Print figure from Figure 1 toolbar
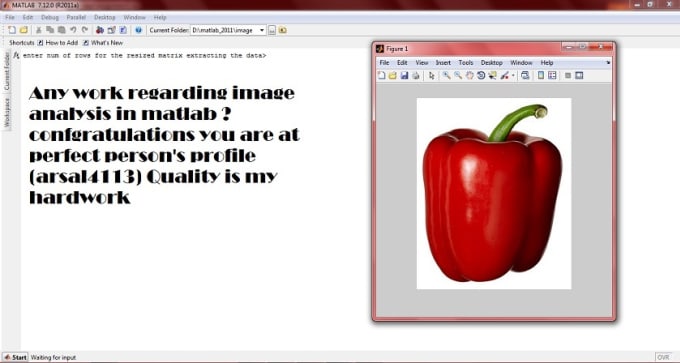680x363 pixels. (416, 75)
